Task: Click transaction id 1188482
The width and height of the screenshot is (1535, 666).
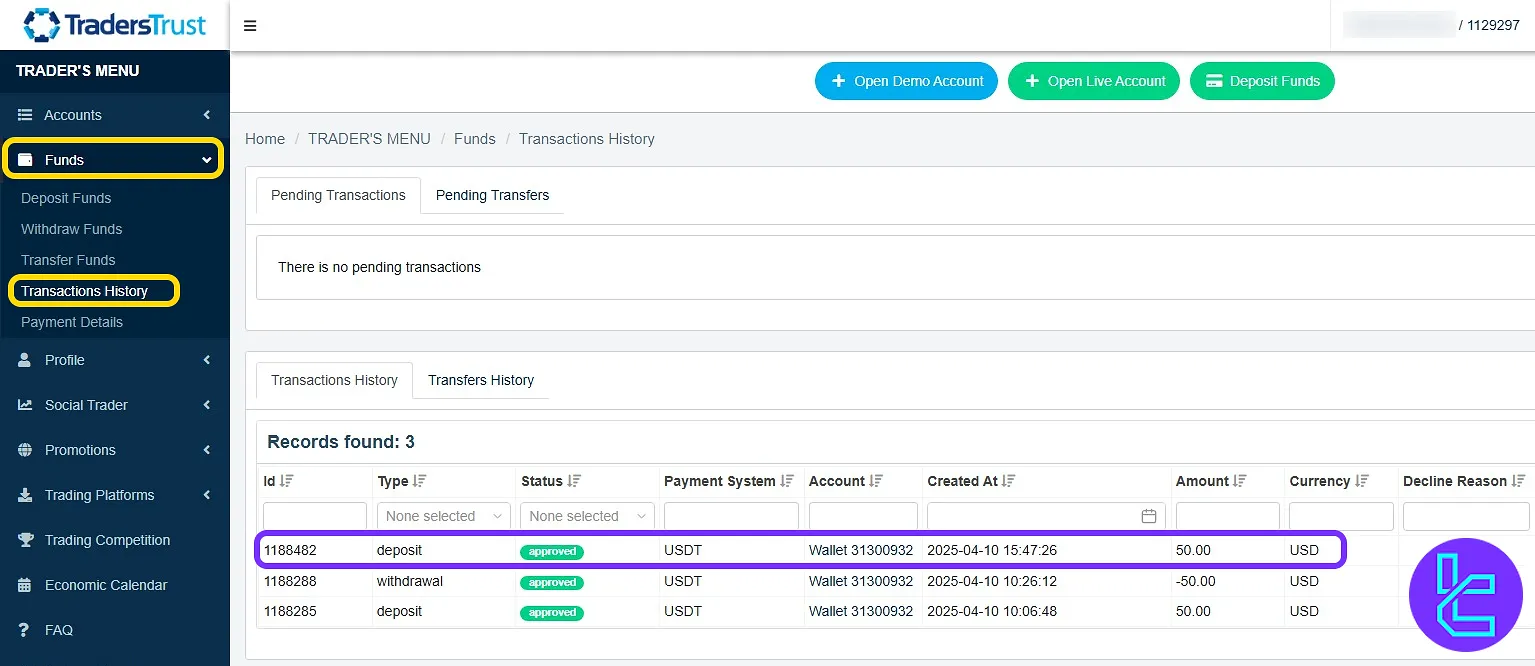Action: coord(290,550)
